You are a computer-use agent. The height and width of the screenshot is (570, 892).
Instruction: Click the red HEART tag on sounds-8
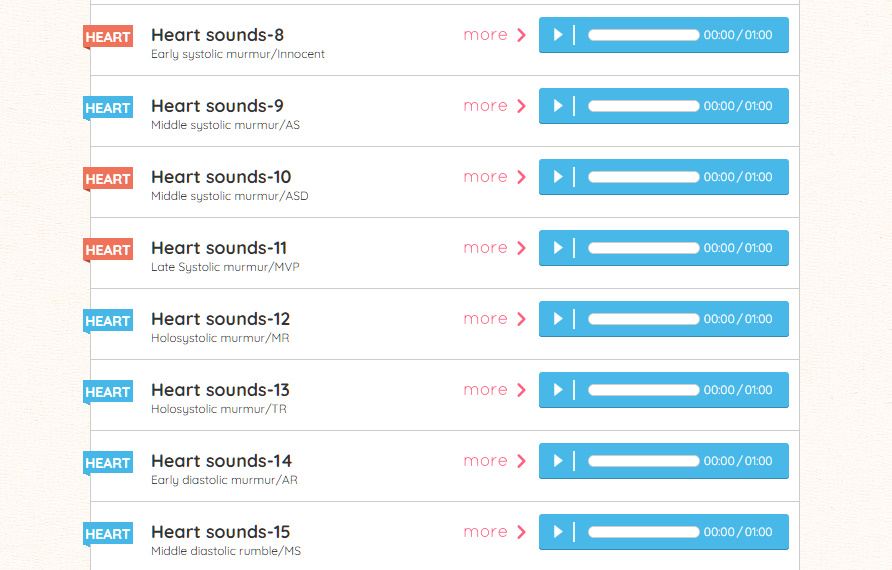point(108,37)
